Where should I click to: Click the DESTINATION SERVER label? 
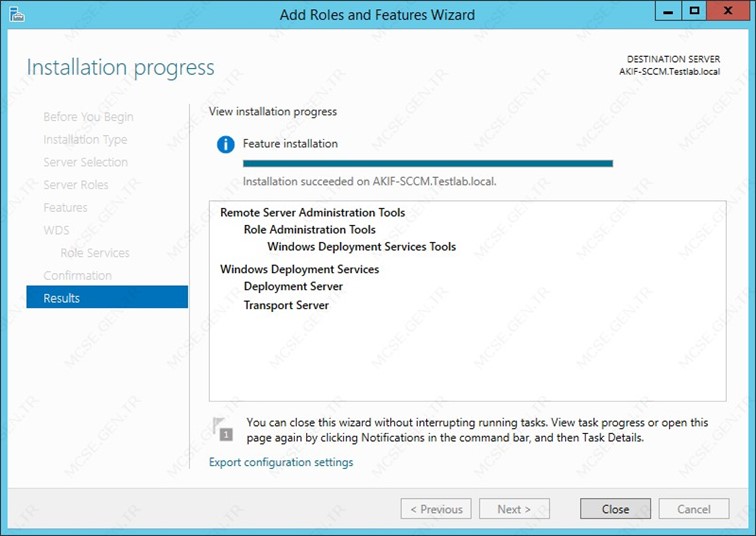click(673, 59)
